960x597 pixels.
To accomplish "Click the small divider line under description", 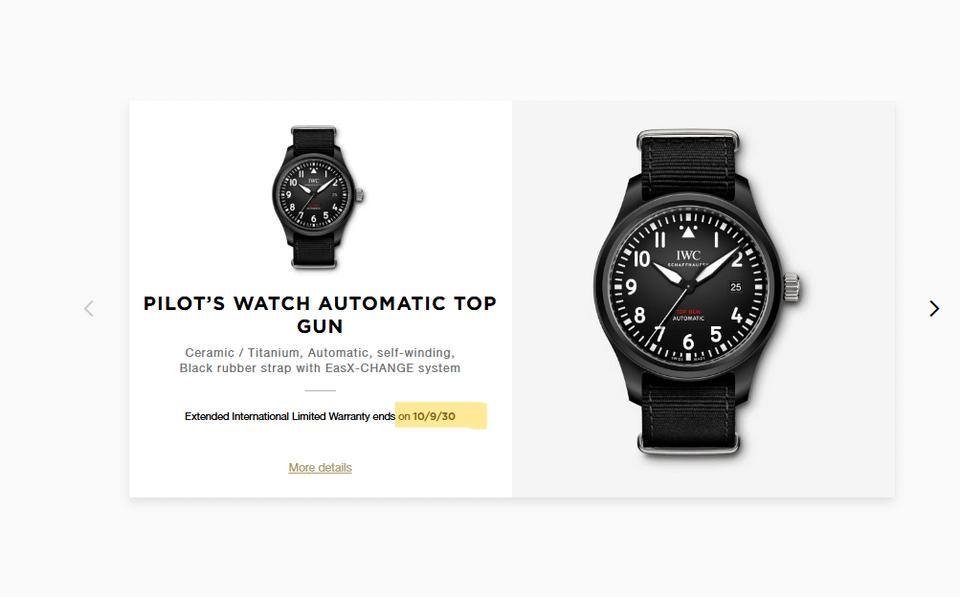I will [320, 390].
